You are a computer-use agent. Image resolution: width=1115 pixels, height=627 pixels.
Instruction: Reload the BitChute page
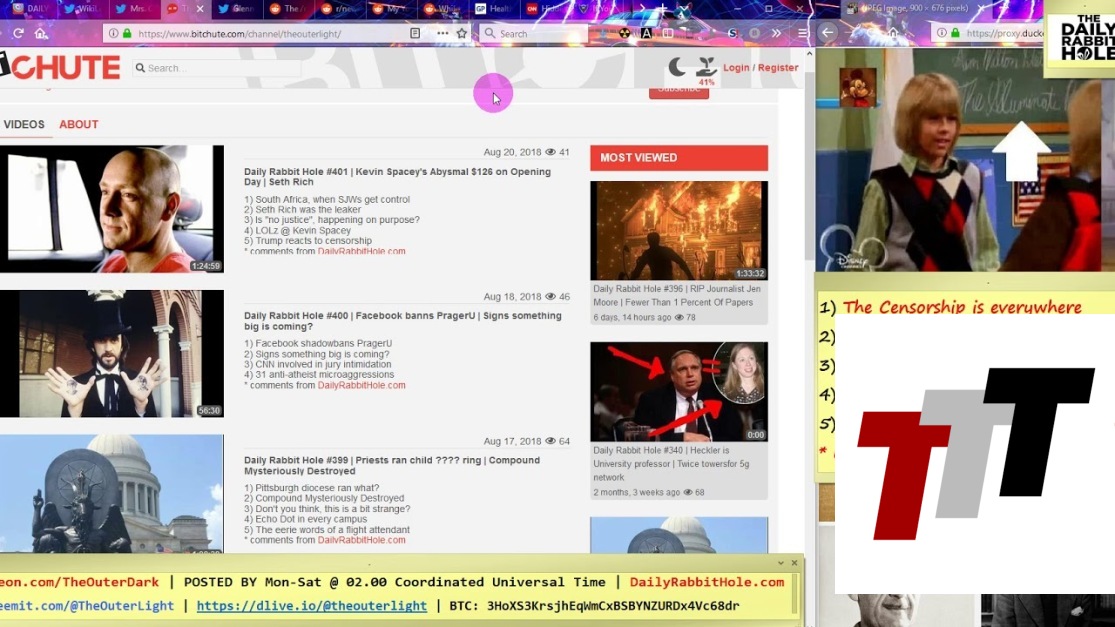coord(17,33)
